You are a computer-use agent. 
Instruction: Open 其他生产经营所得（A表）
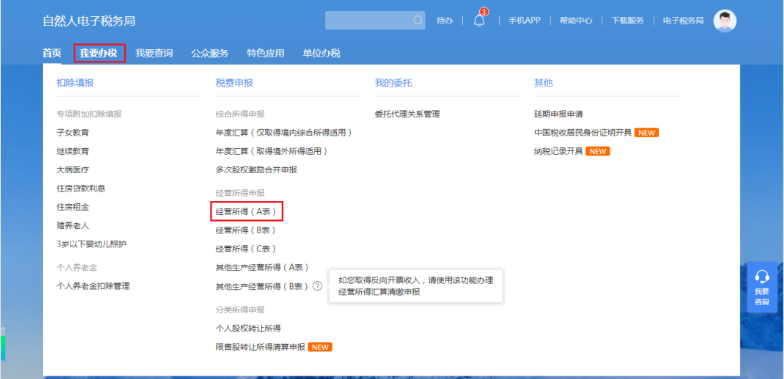coord(262,268)
